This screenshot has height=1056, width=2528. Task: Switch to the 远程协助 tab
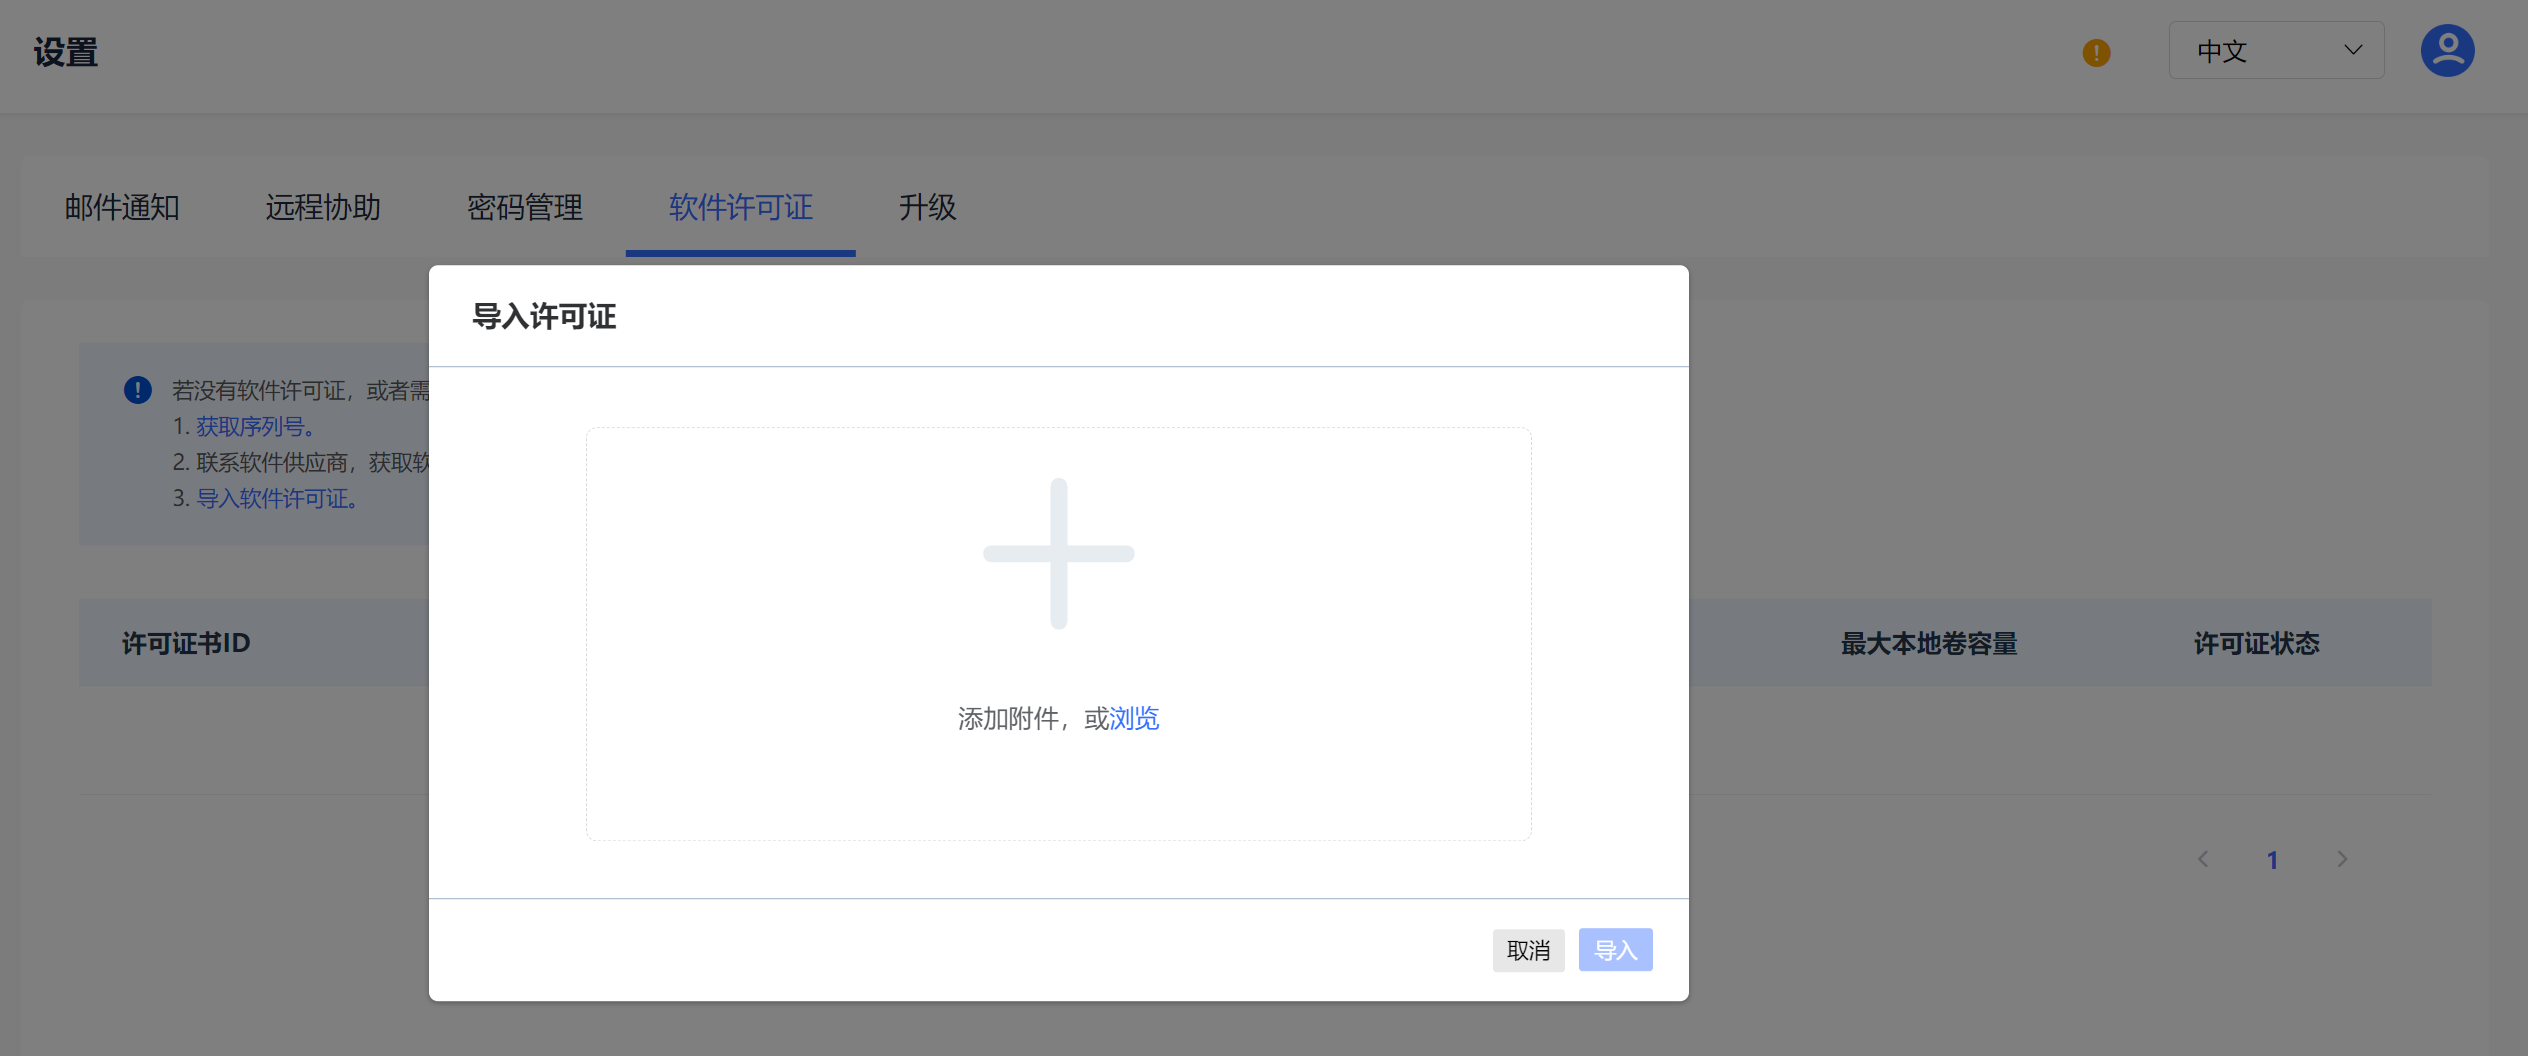[x=323, y=207]
